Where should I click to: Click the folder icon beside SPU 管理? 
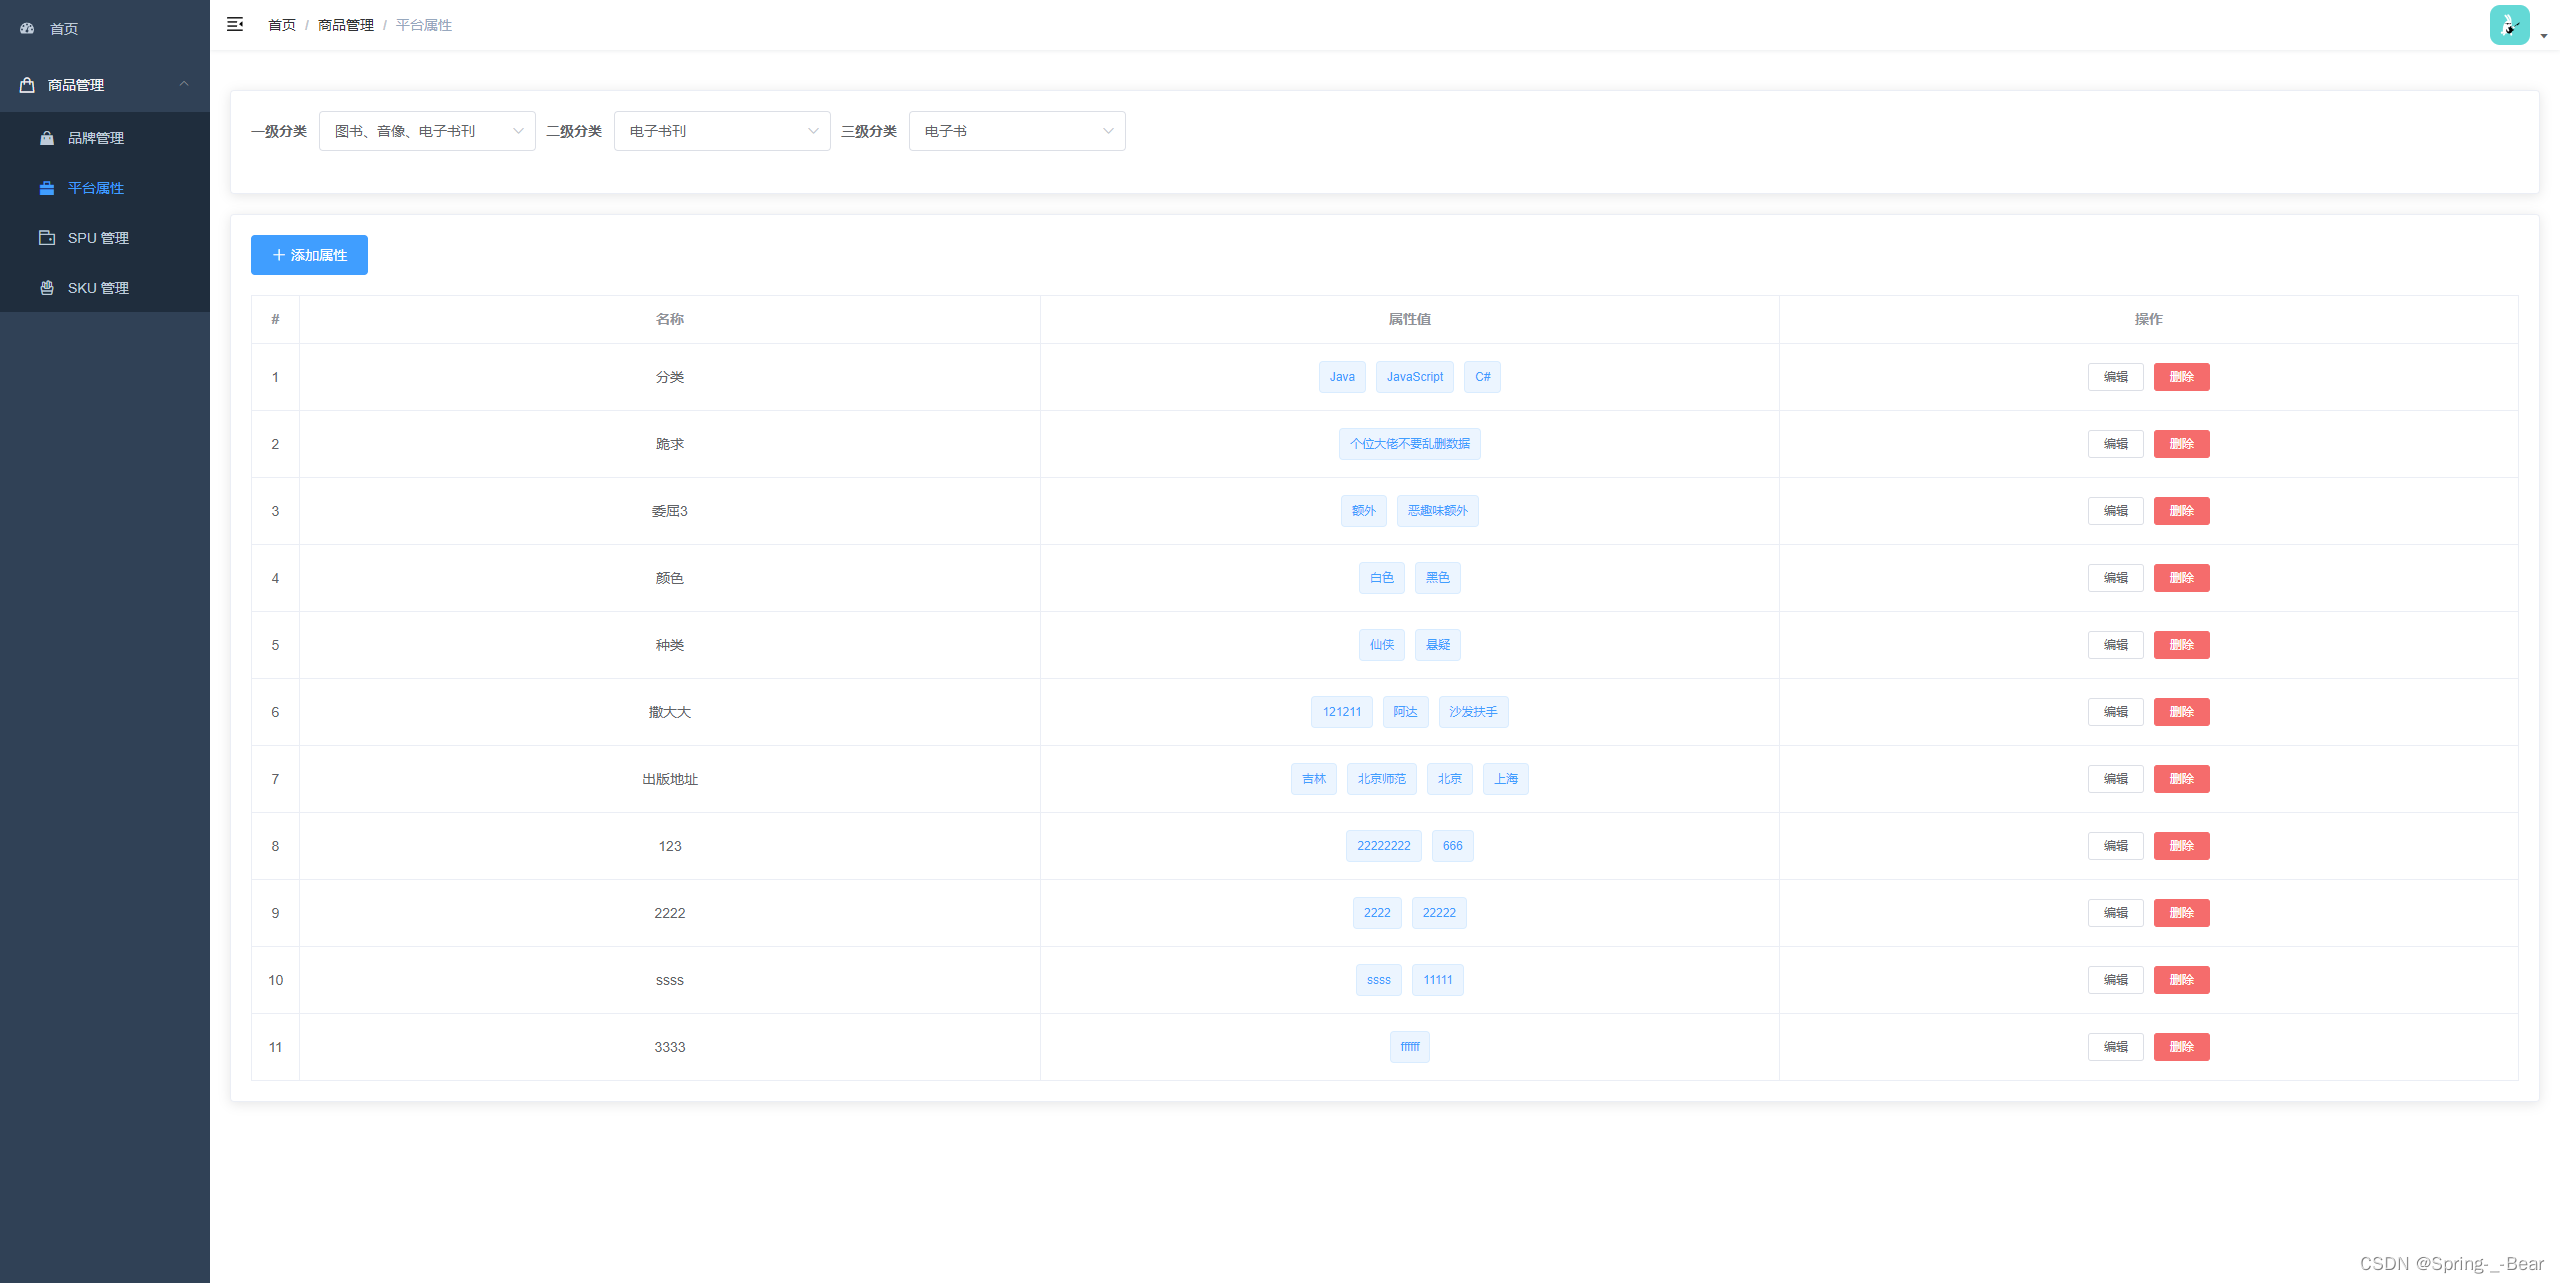[x=47, y=238]
